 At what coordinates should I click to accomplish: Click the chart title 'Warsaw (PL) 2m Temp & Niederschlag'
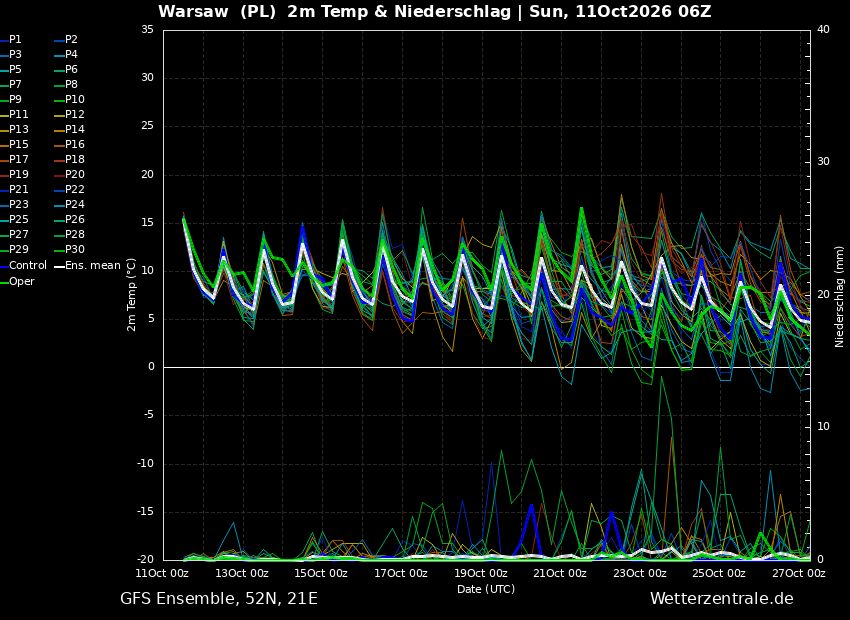click(x=334, y=12)
